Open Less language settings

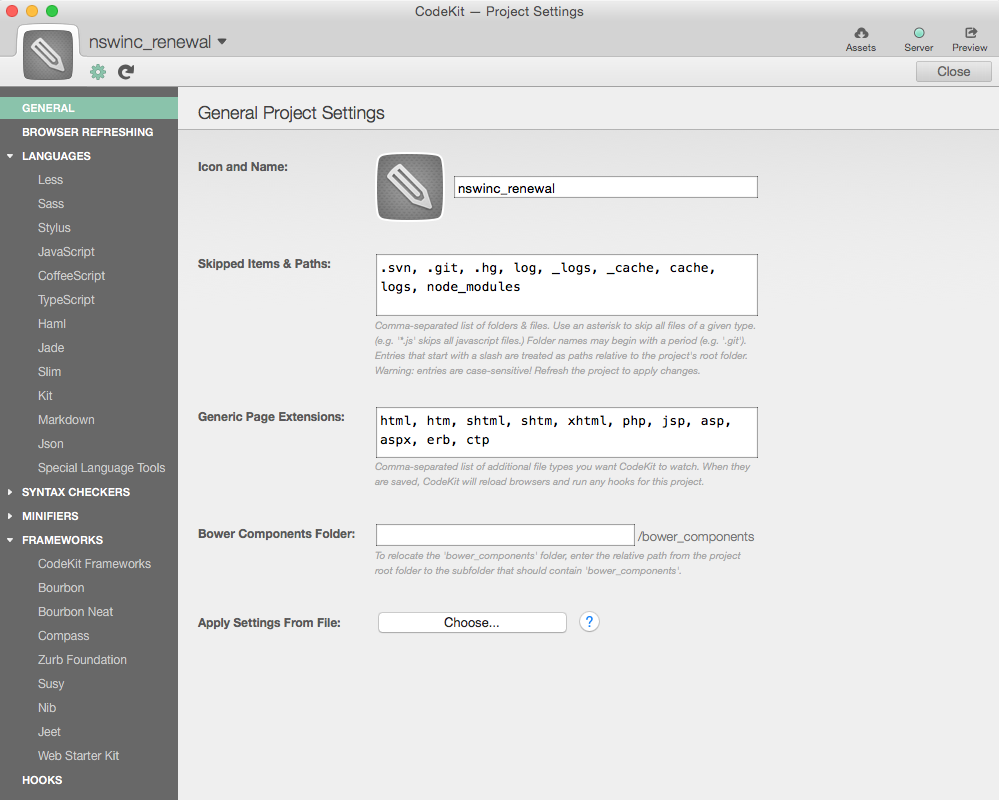click(x=50, y=180)
